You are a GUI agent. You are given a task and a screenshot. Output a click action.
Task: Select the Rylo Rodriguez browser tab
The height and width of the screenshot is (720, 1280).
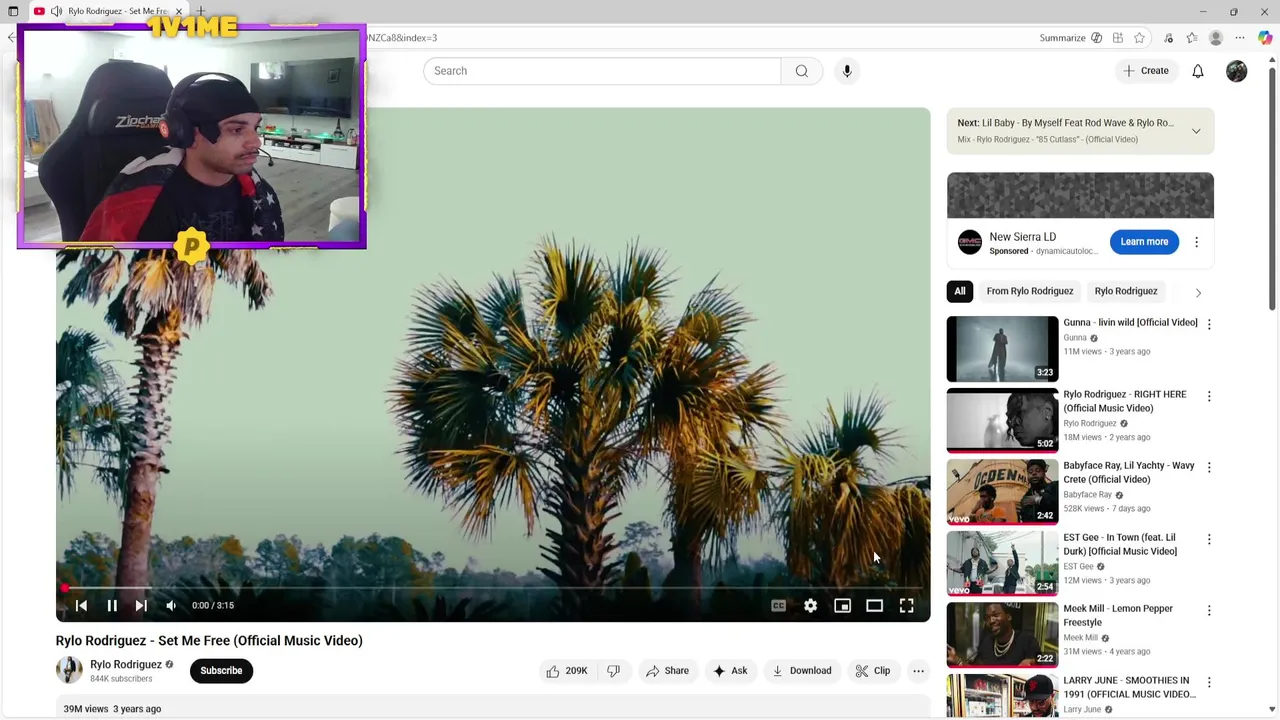[x=108, y=12]
